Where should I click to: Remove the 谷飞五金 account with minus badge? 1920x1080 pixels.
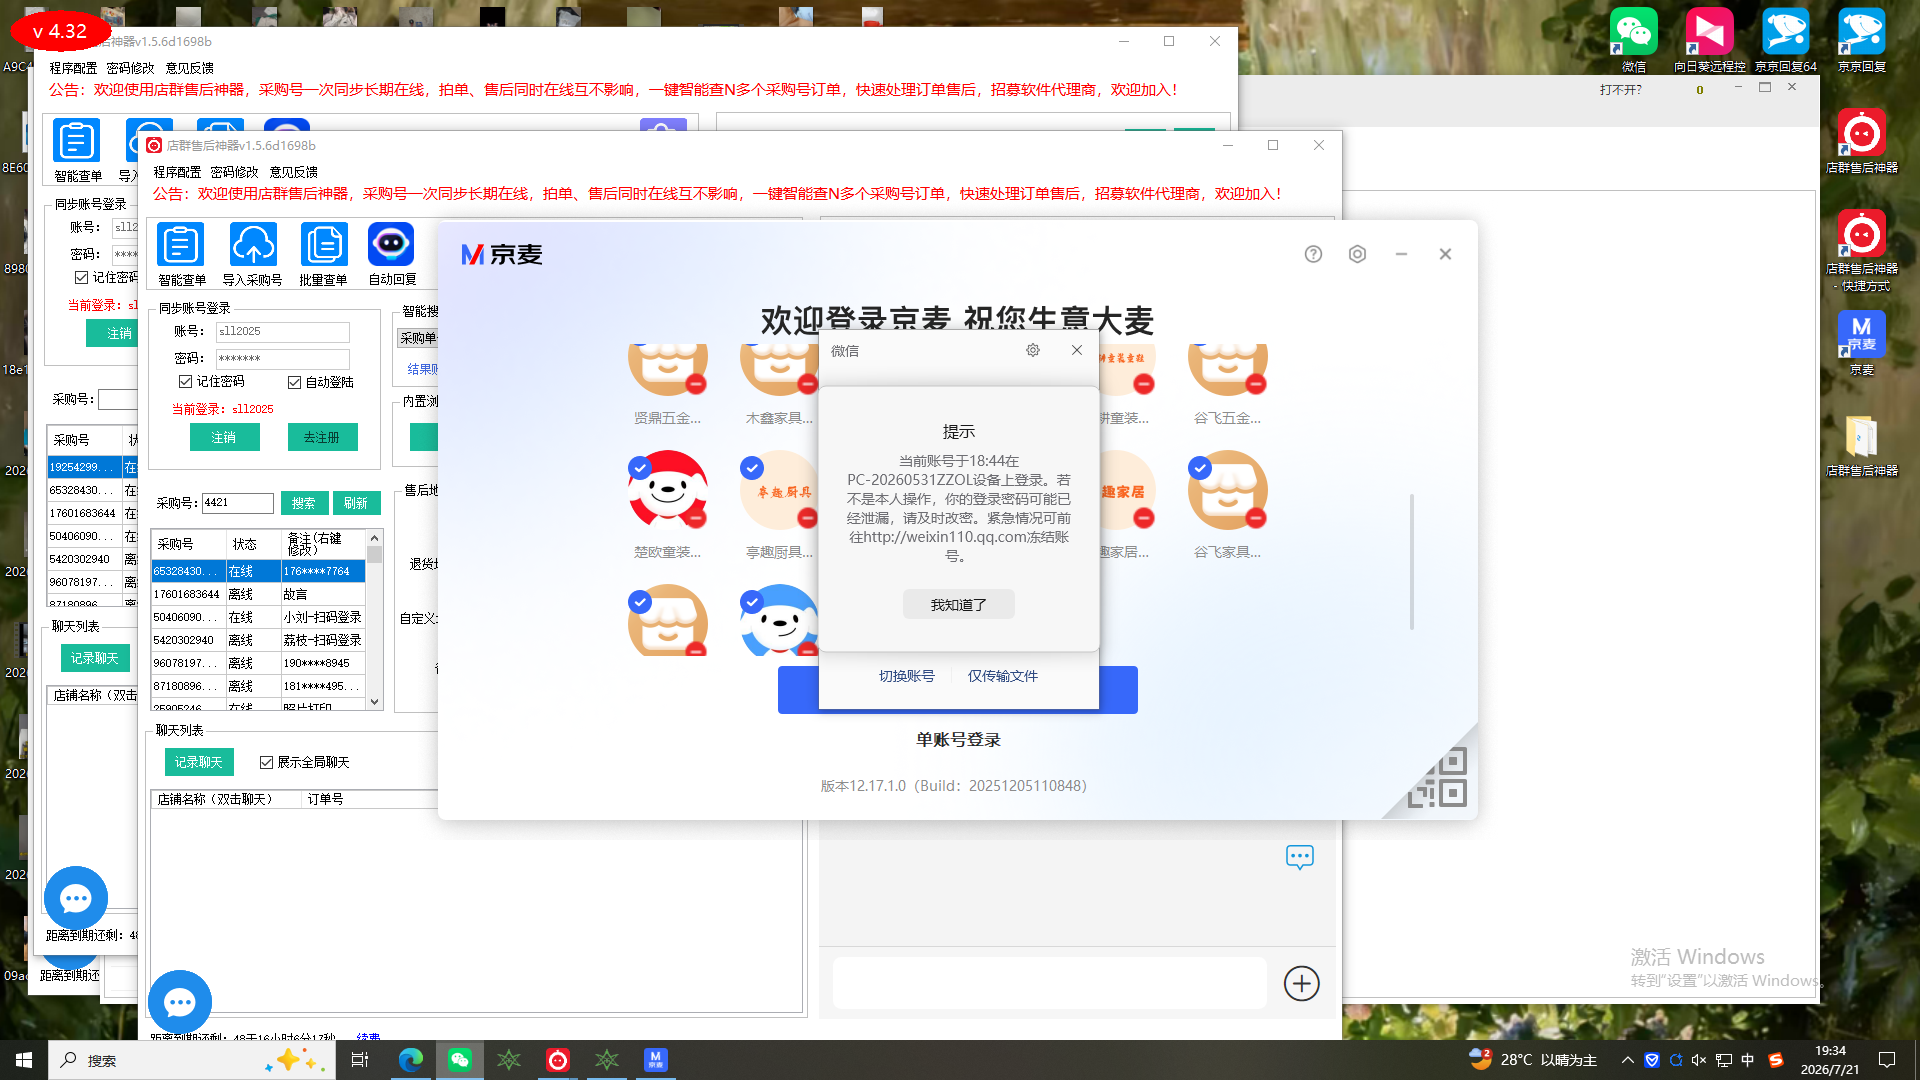point(1256,384)
